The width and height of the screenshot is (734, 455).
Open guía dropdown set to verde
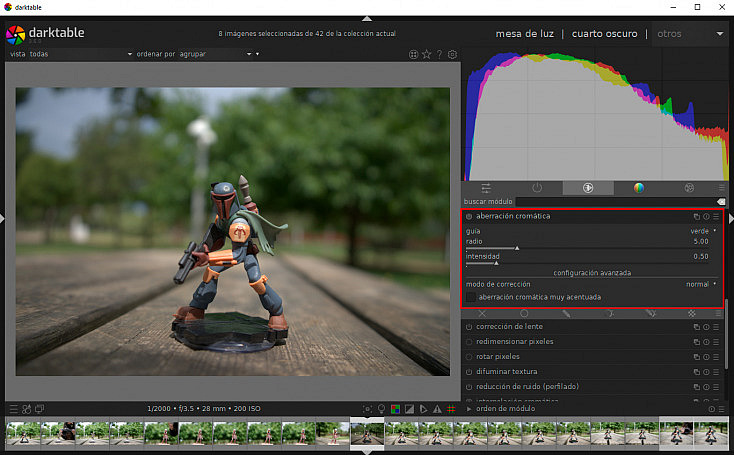[591, 231]
